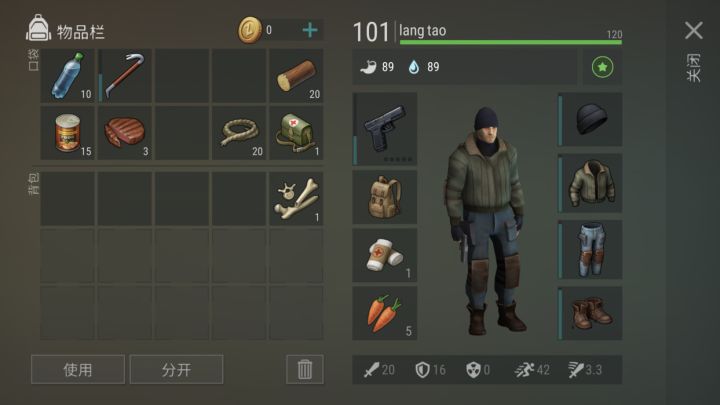Viewport: 720px width, 405px height.
Task: Select the carrots quick slot
Action: [385, 313]
